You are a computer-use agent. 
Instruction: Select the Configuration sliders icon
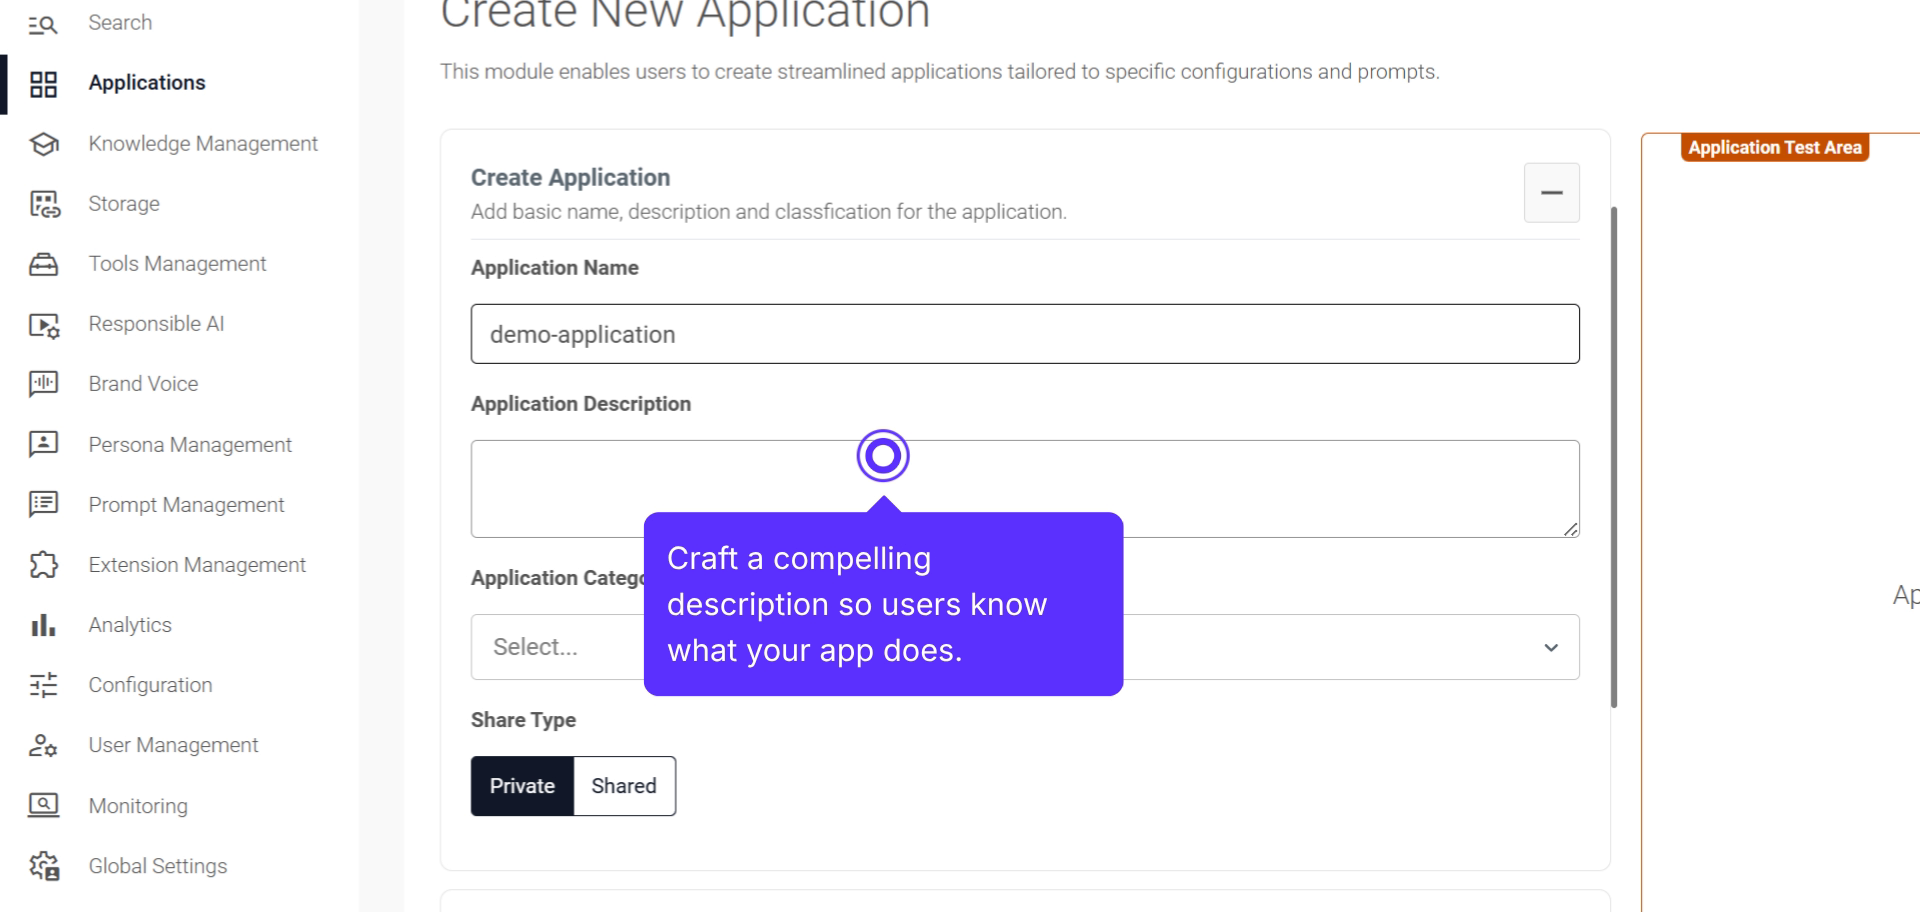[x=44, y=685]
